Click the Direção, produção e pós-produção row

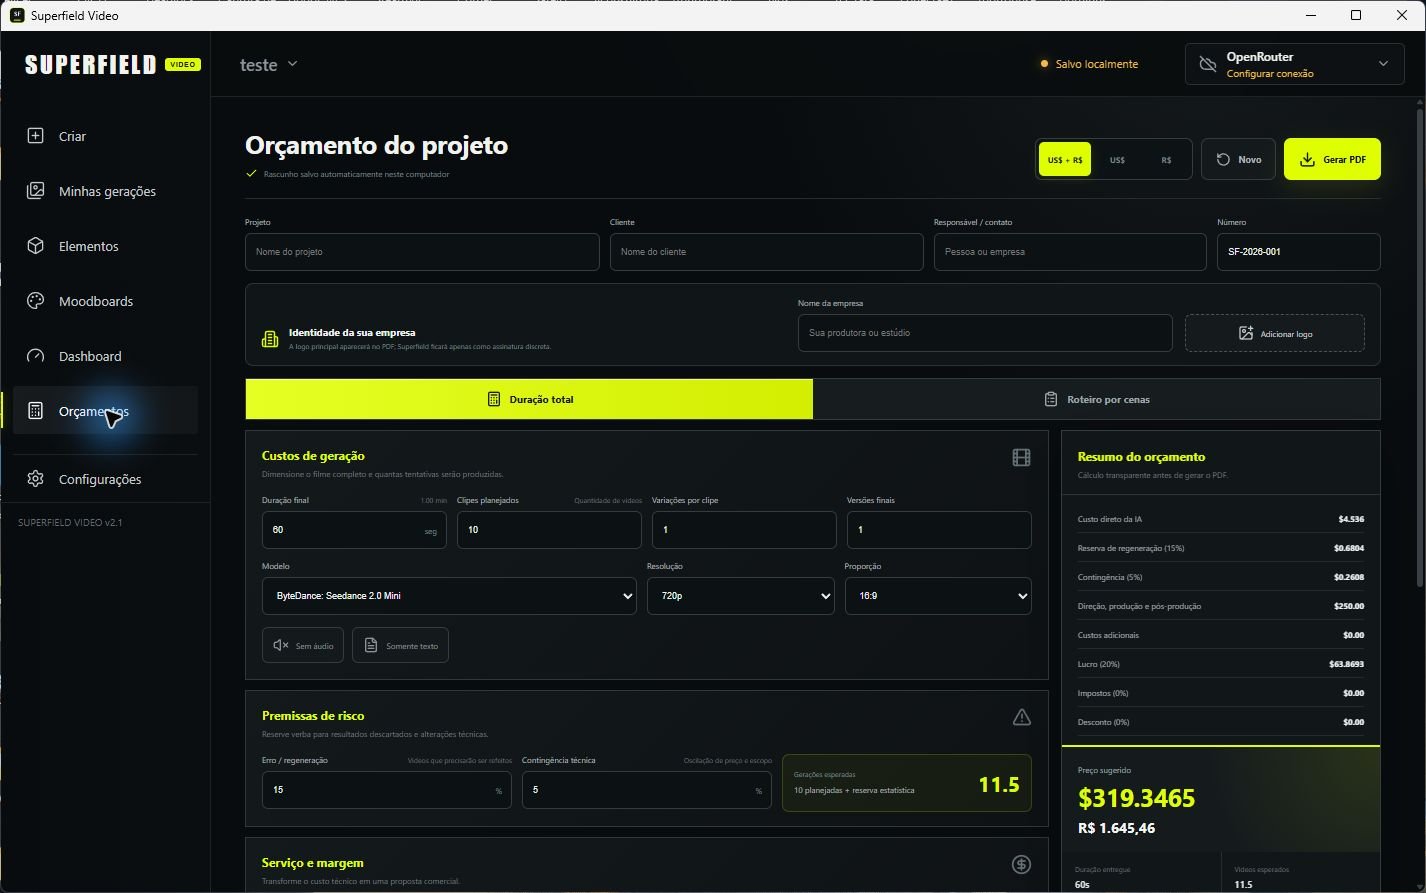coord(1220,606)
